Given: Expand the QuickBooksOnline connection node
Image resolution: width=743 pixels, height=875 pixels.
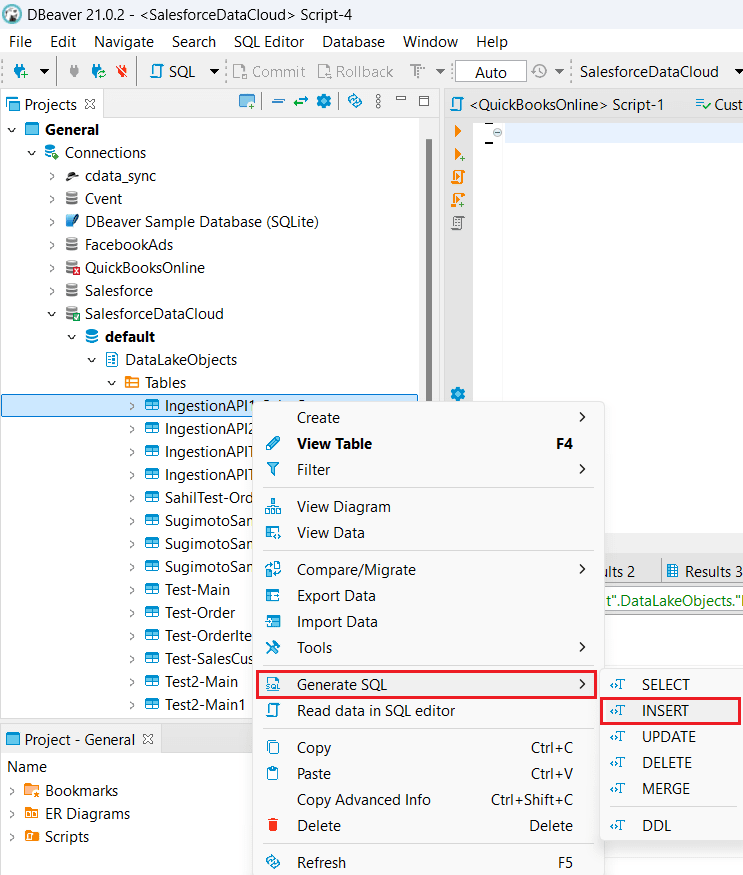Looking at the screenshot, I should coord(52,268).
